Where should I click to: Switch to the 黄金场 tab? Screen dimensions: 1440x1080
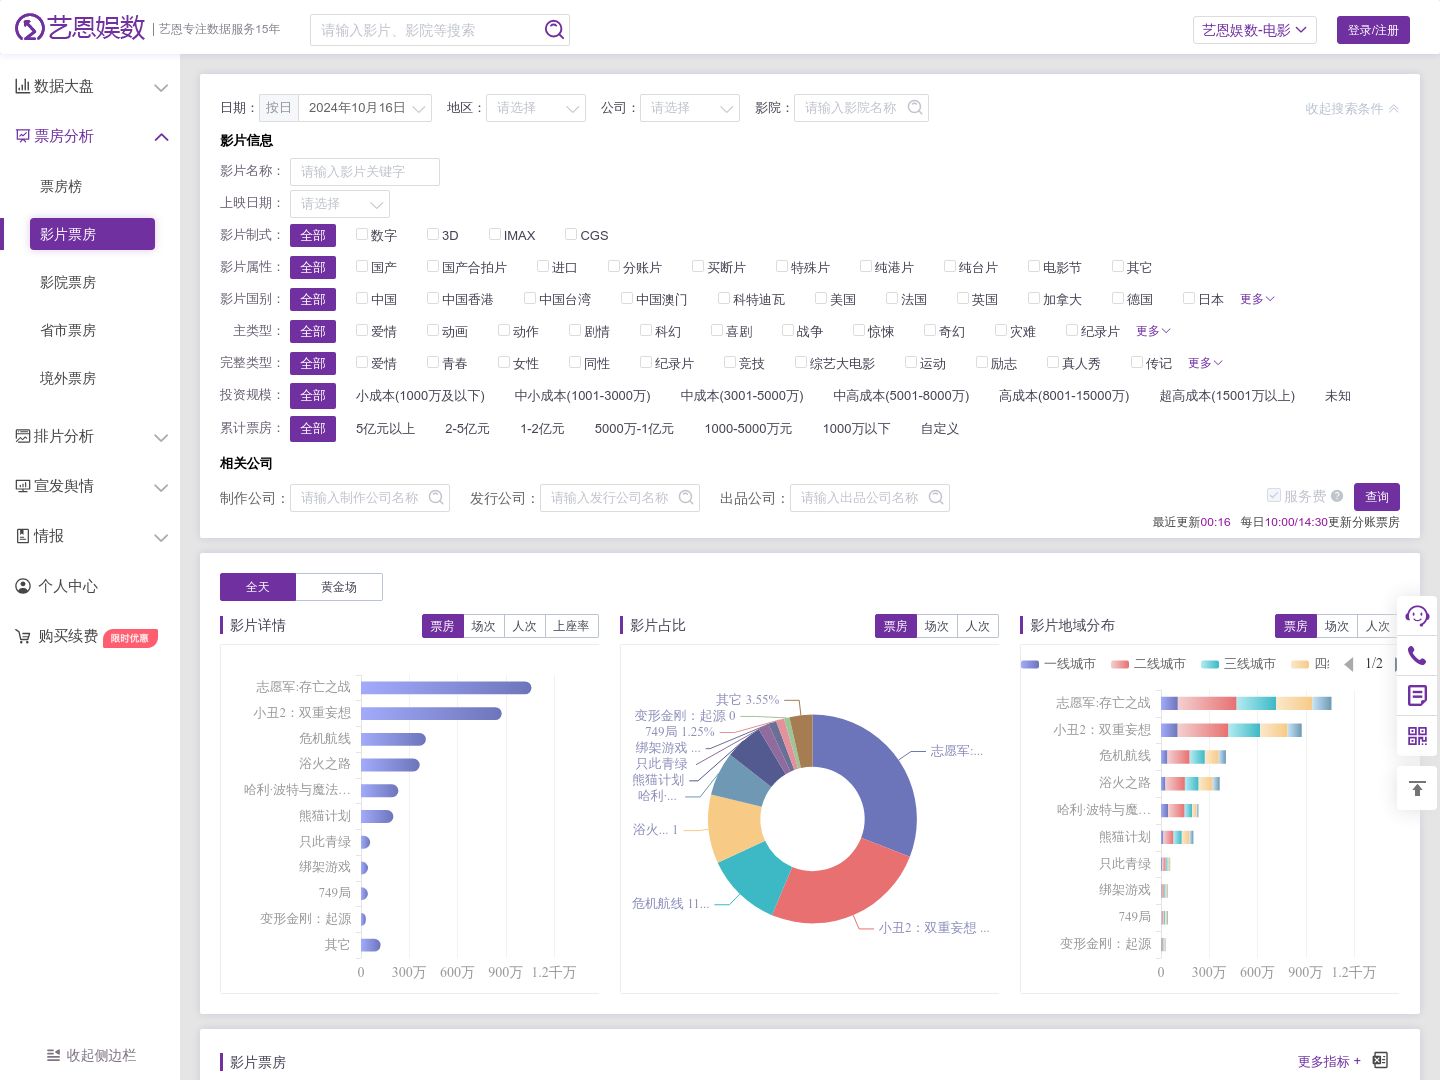[339, 587]
